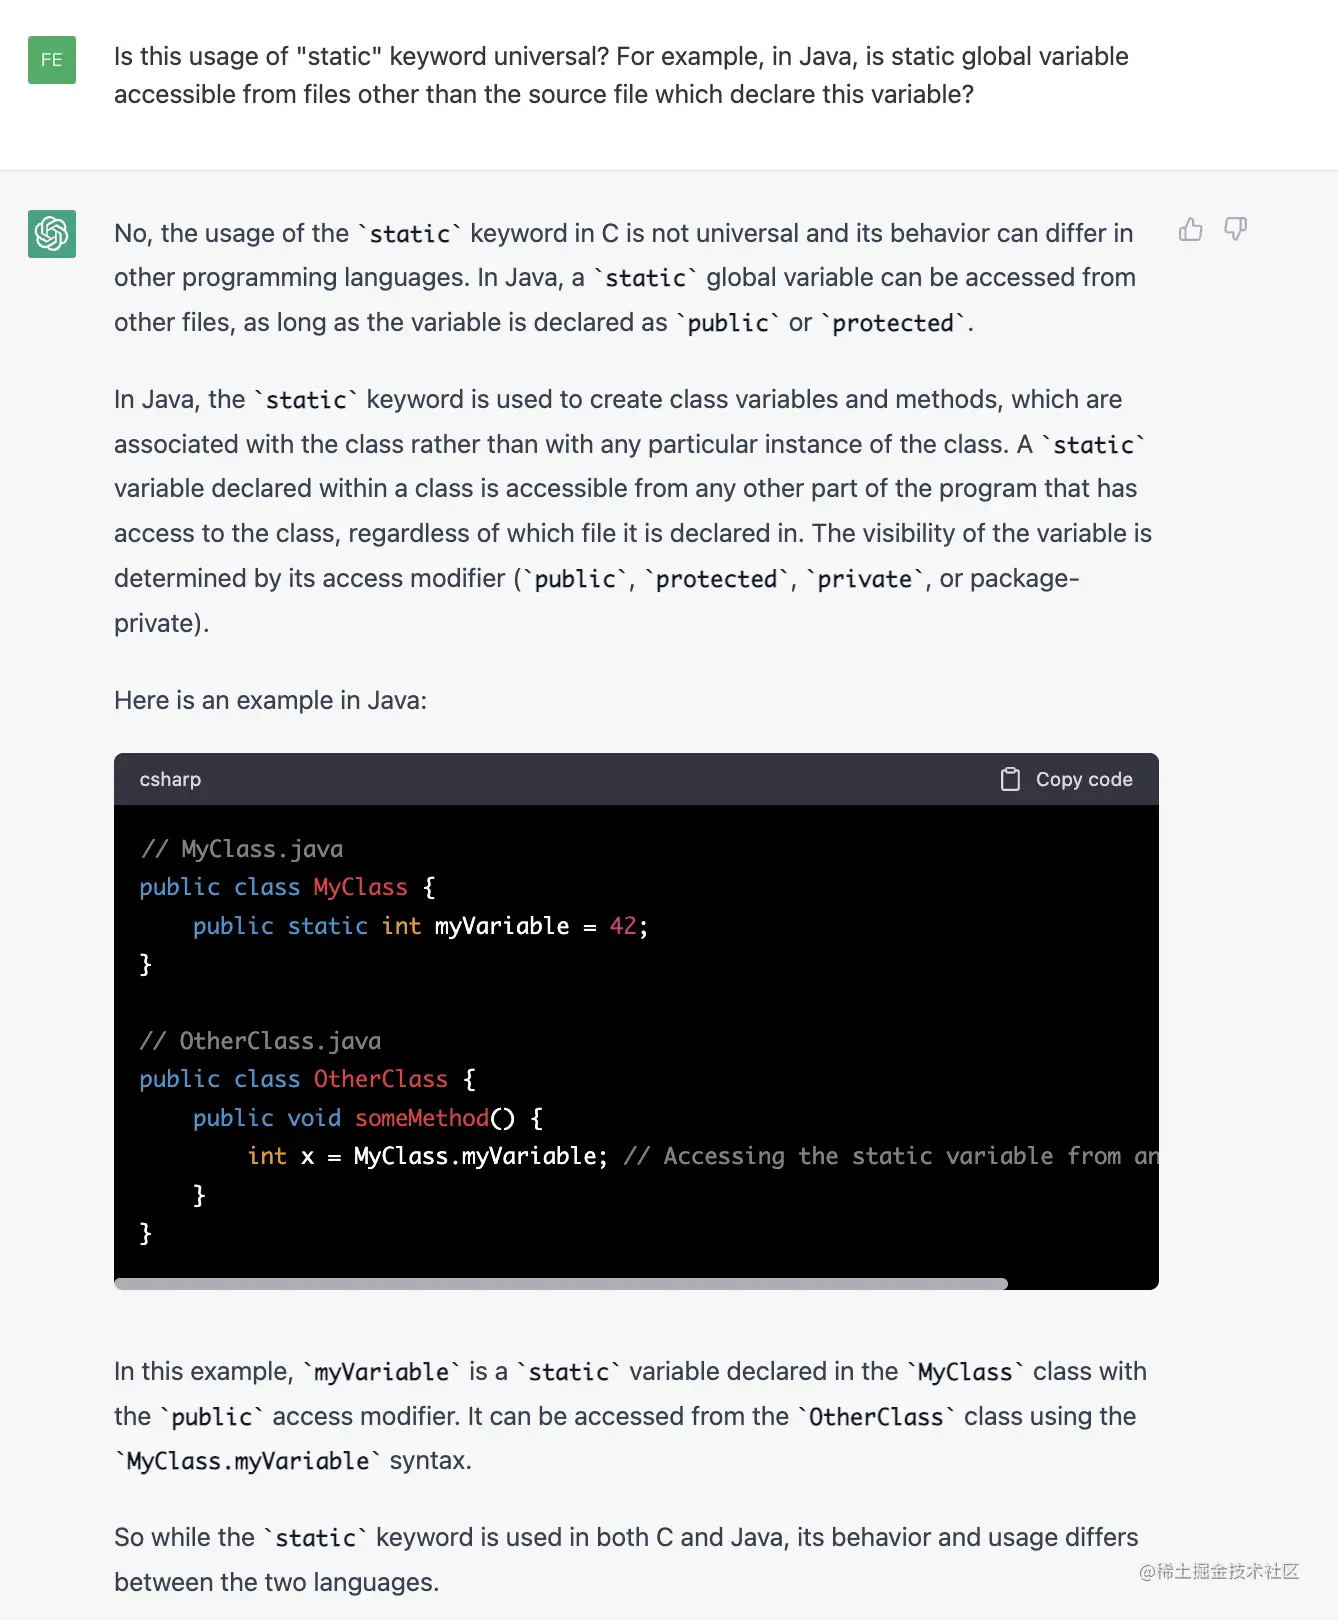Click the thumbs down icon
This screenshot has height=1620, width=1338.
[1236, 230]
